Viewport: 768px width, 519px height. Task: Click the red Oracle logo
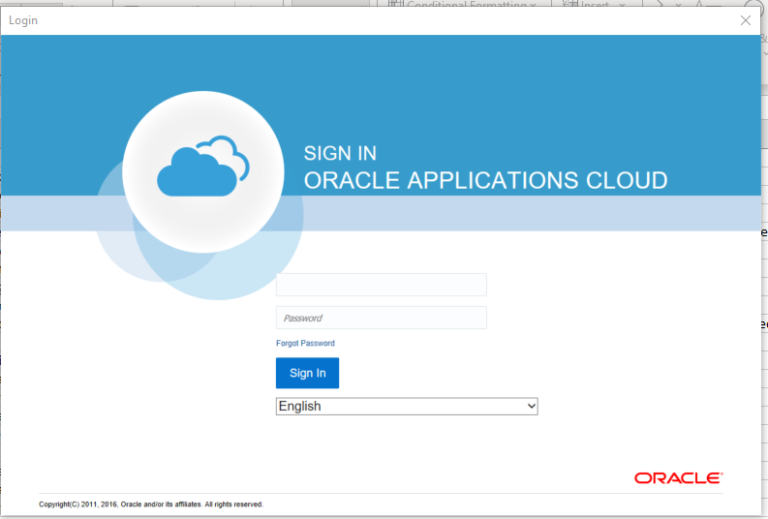(x=678, y=478)
